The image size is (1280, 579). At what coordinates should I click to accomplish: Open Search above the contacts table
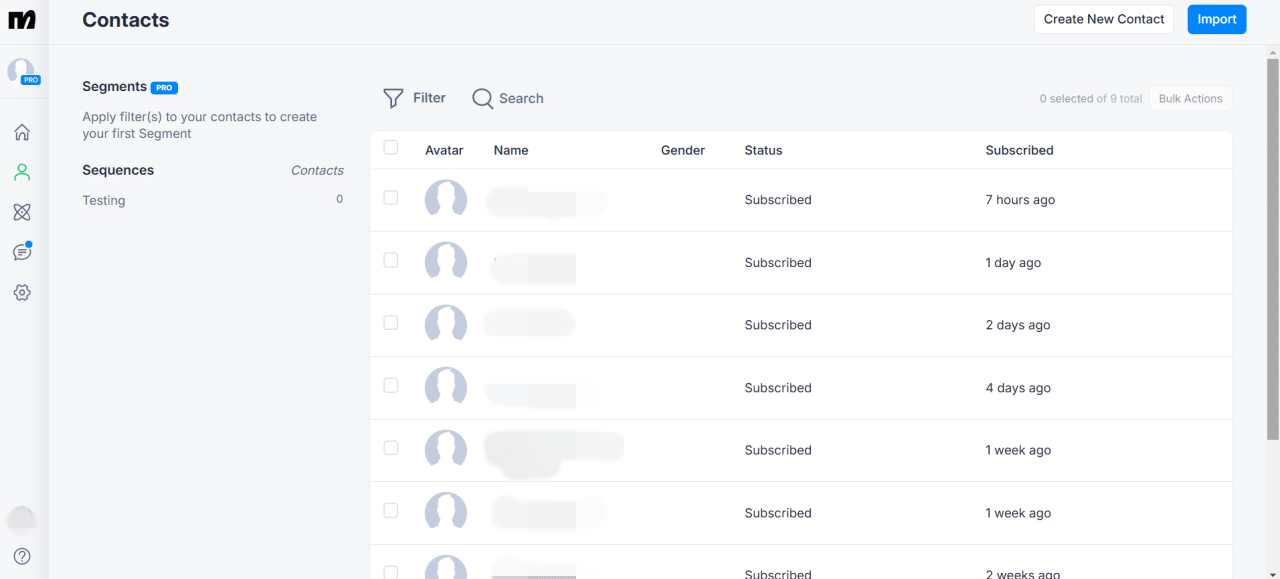[x=507, y=98]
